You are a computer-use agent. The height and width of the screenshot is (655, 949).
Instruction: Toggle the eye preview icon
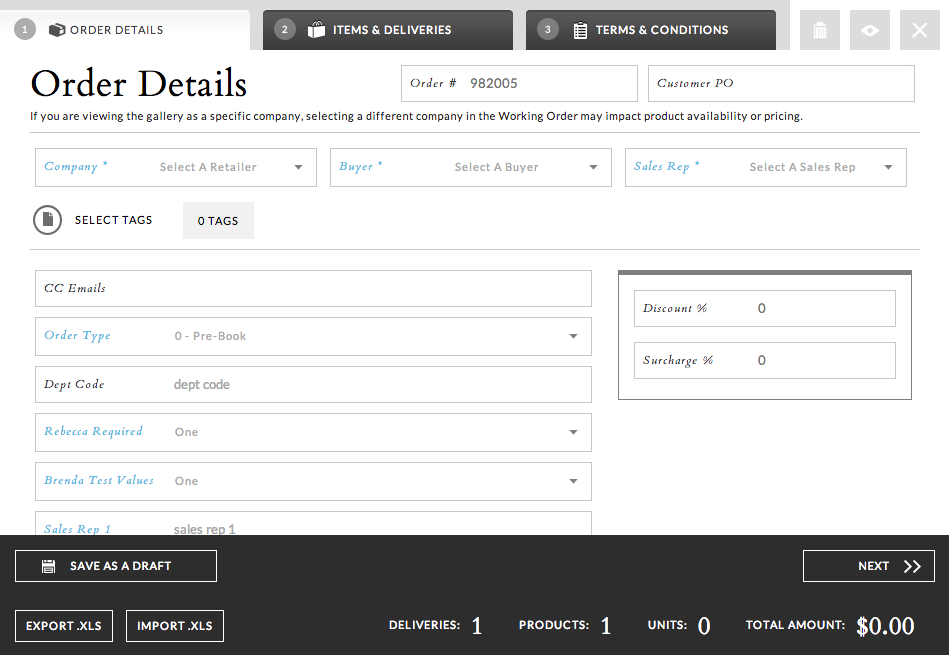pos(870,30)
